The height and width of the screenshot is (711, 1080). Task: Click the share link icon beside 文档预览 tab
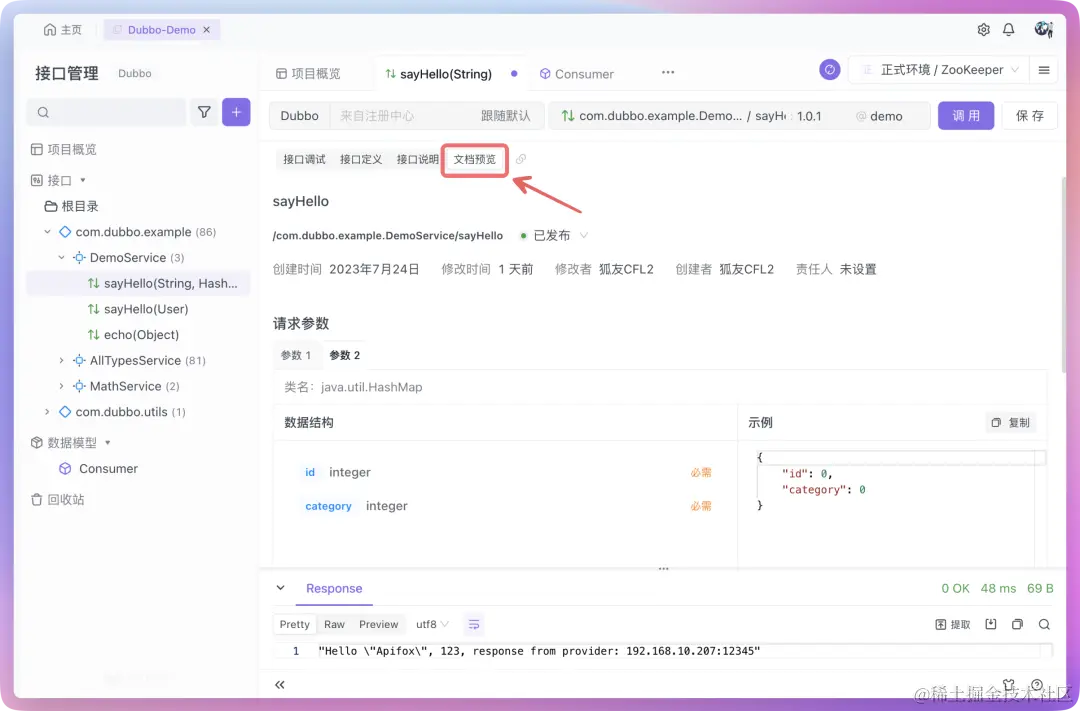pyautogui.click(x=519, y=158)
